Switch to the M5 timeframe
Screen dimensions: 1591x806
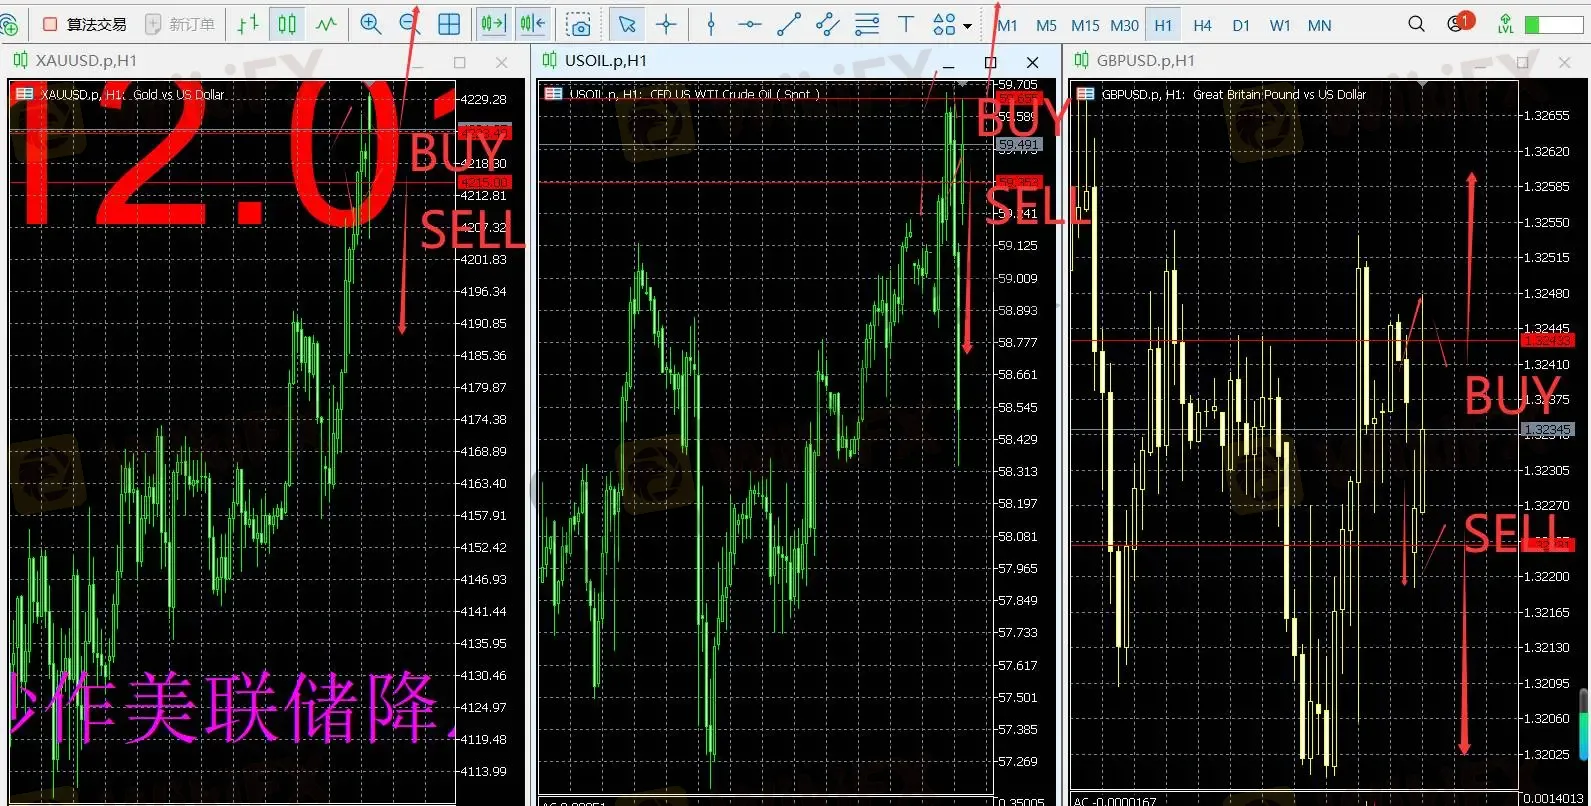tap(1046, 25)
